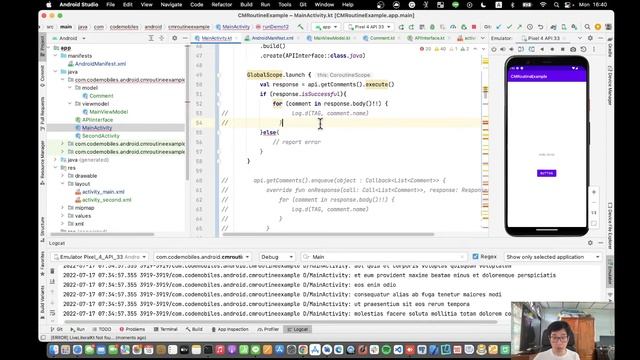Click emulator overview square button
Viewport: 640px width, 360px height.
point(562,49)
